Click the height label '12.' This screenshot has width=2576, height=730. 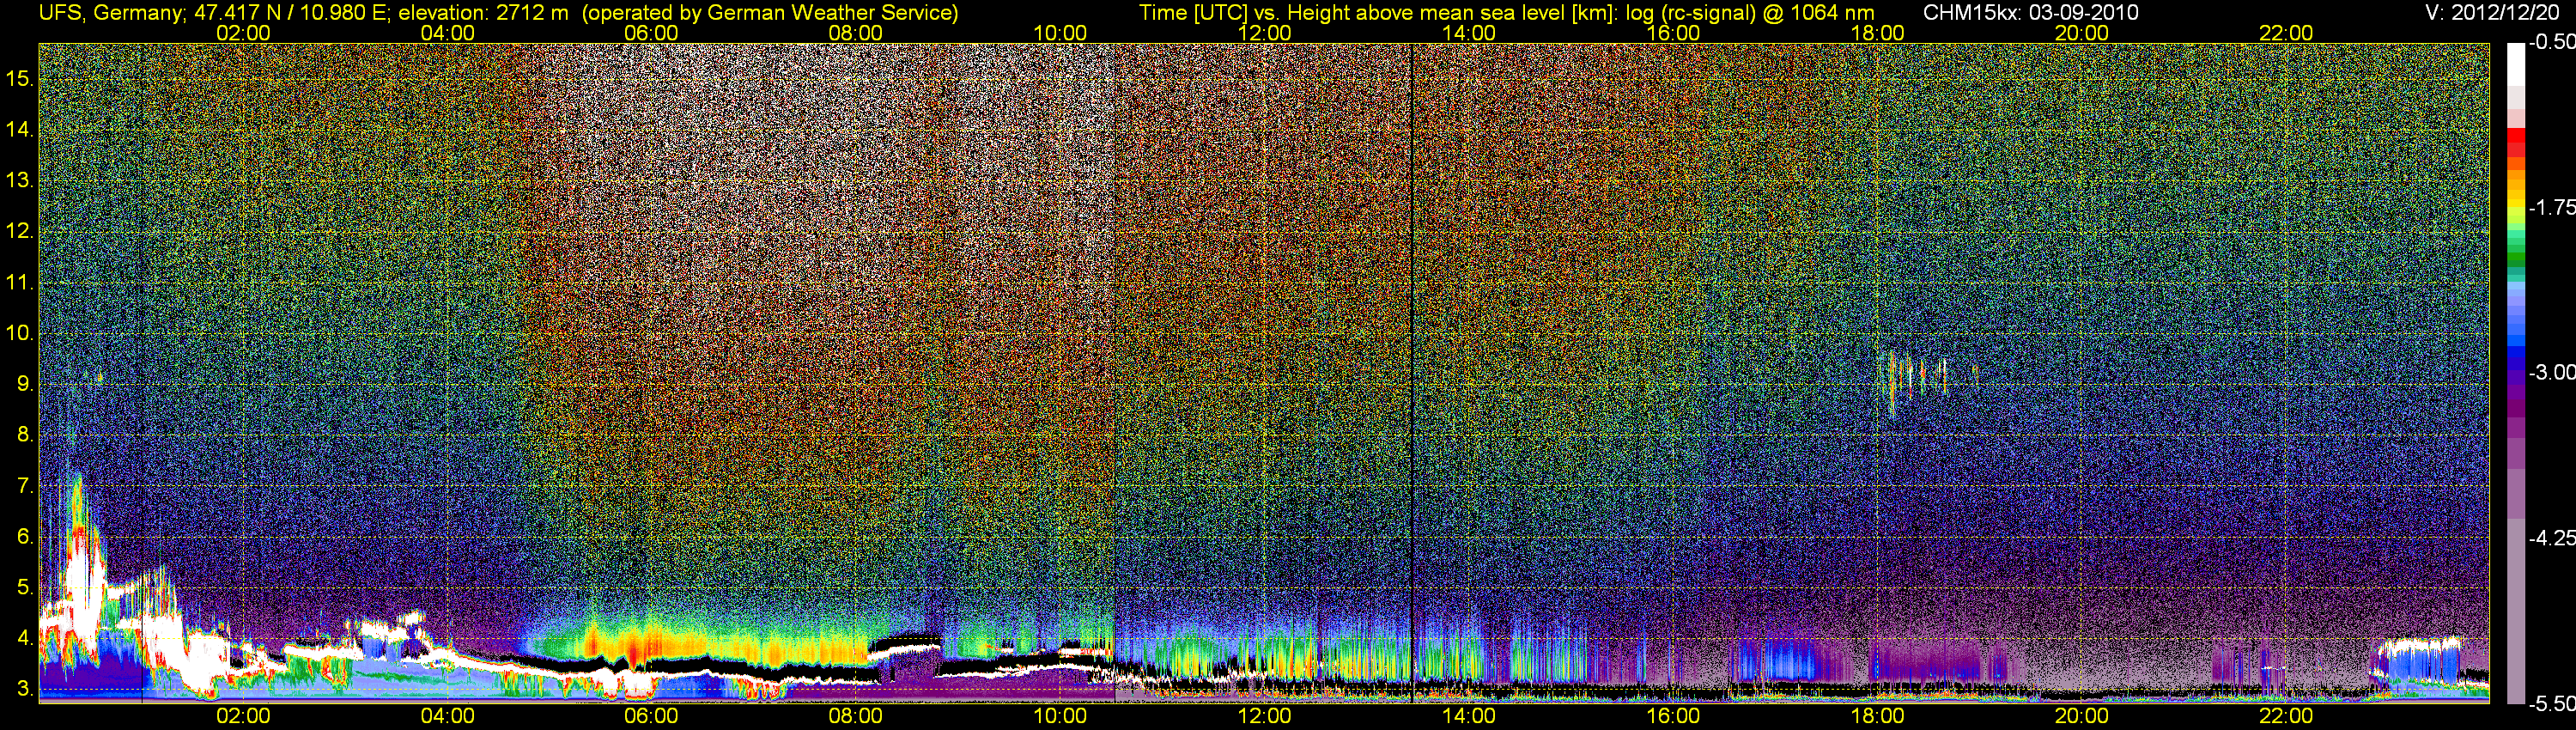click(x=20, y=231)
